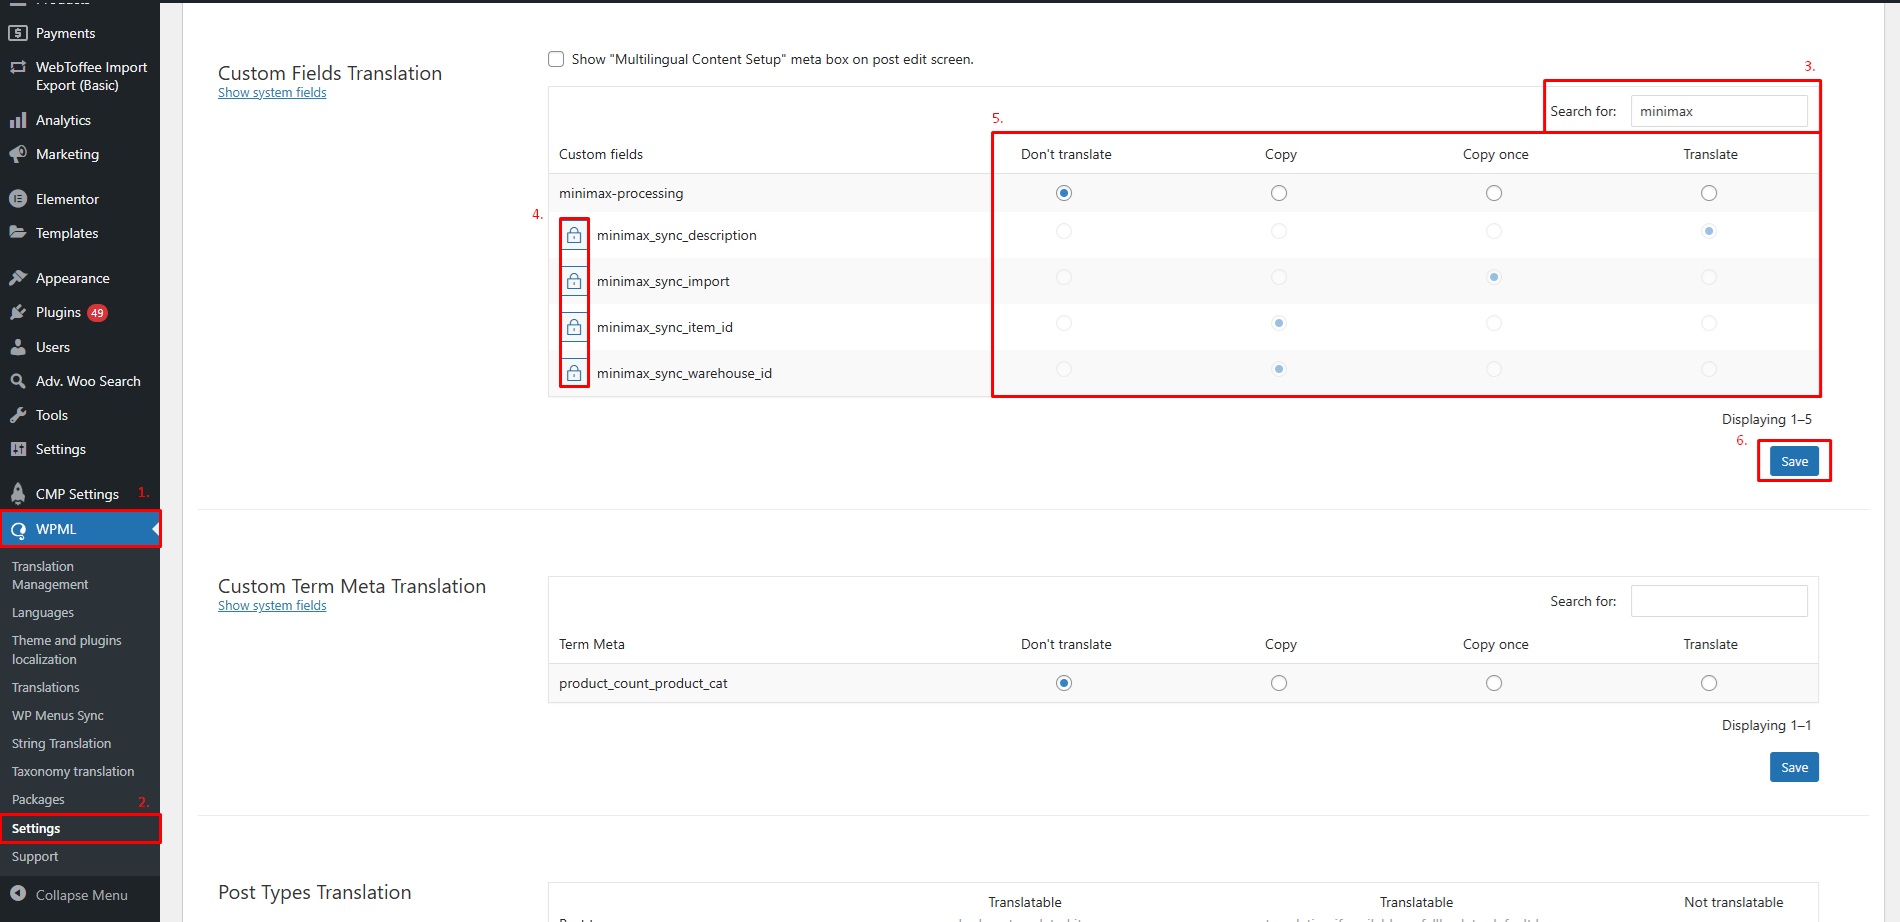Enable the Multilingual Content Setup meta box checkbox
This screenshot has width=1900, height=922.
pos(556,59)
